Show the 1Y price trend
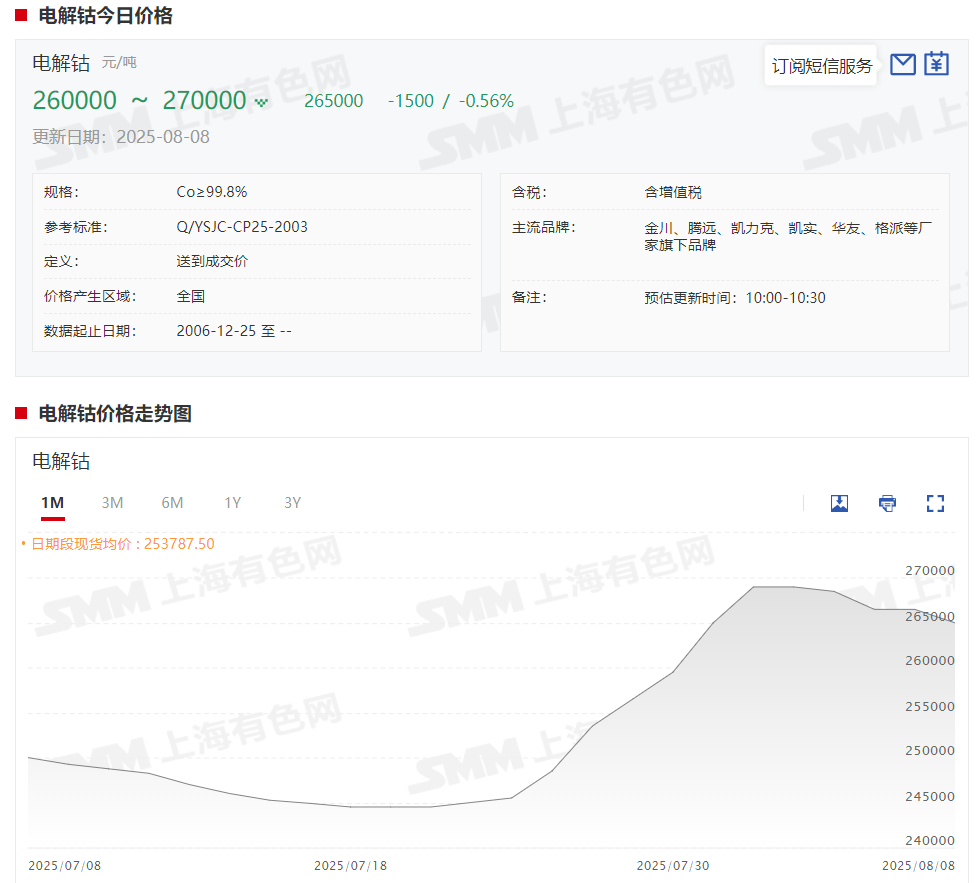 pyautogui.click(x=232, y=503)
